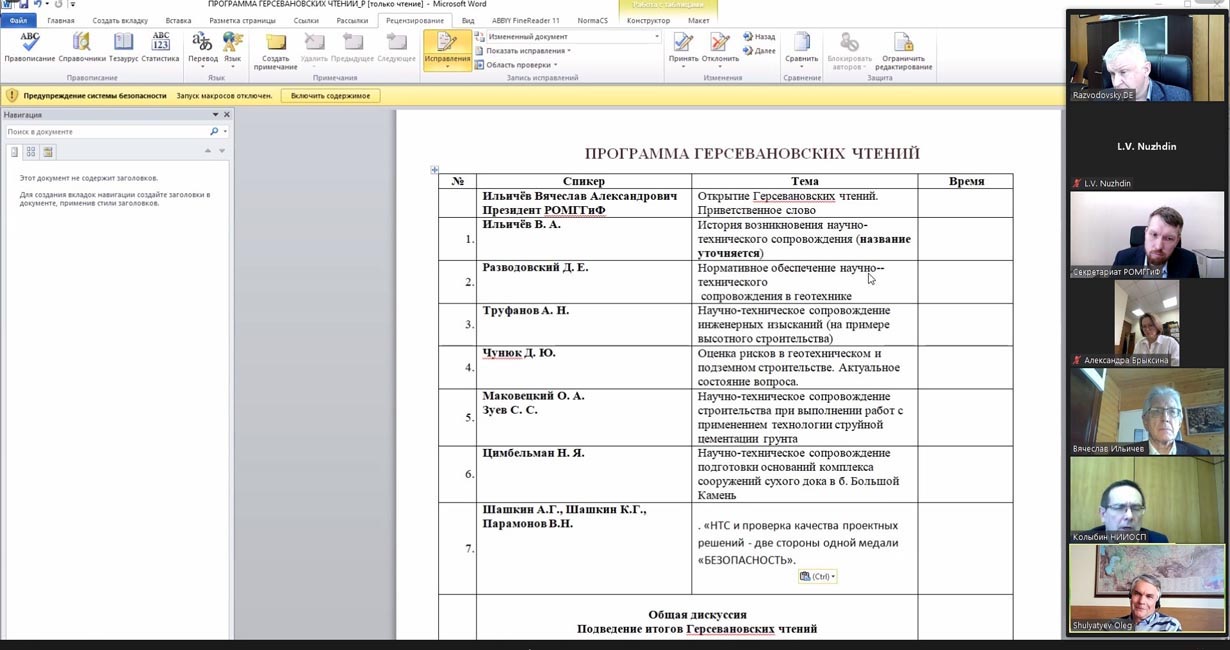Click the Отклонить reject change icon

pyautogui.click(x=720, y=42)
